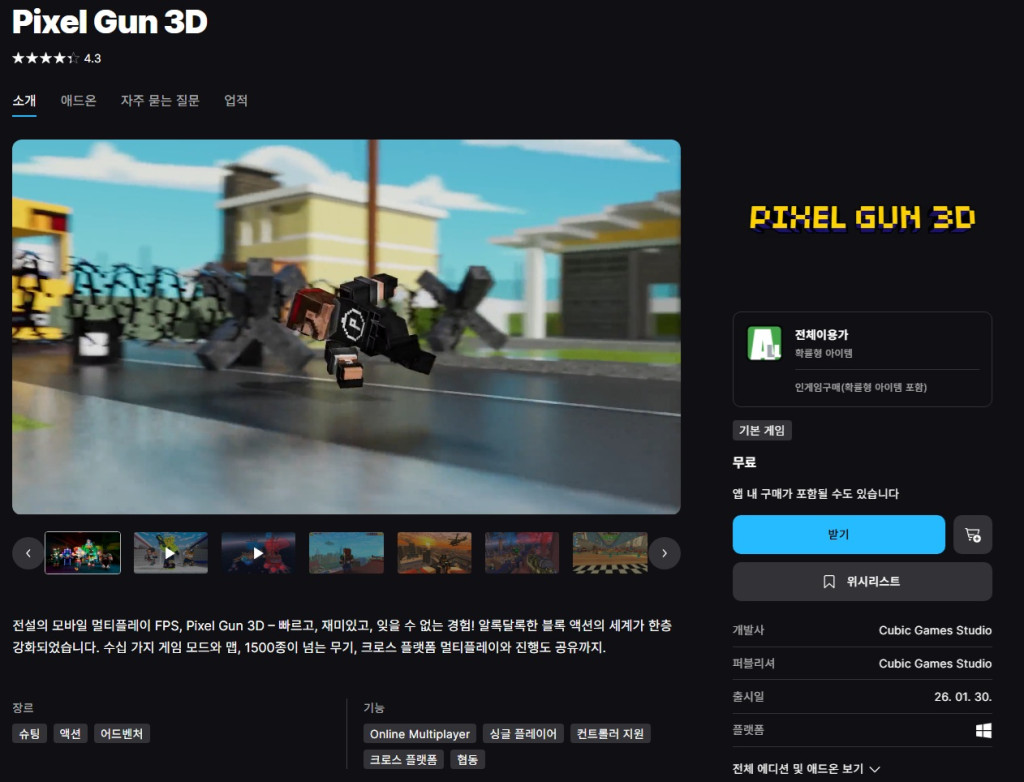Screen dimensions: 1024x782
Task: Select the first thumbnail in the carousel
Action: [x=83, y=552]
